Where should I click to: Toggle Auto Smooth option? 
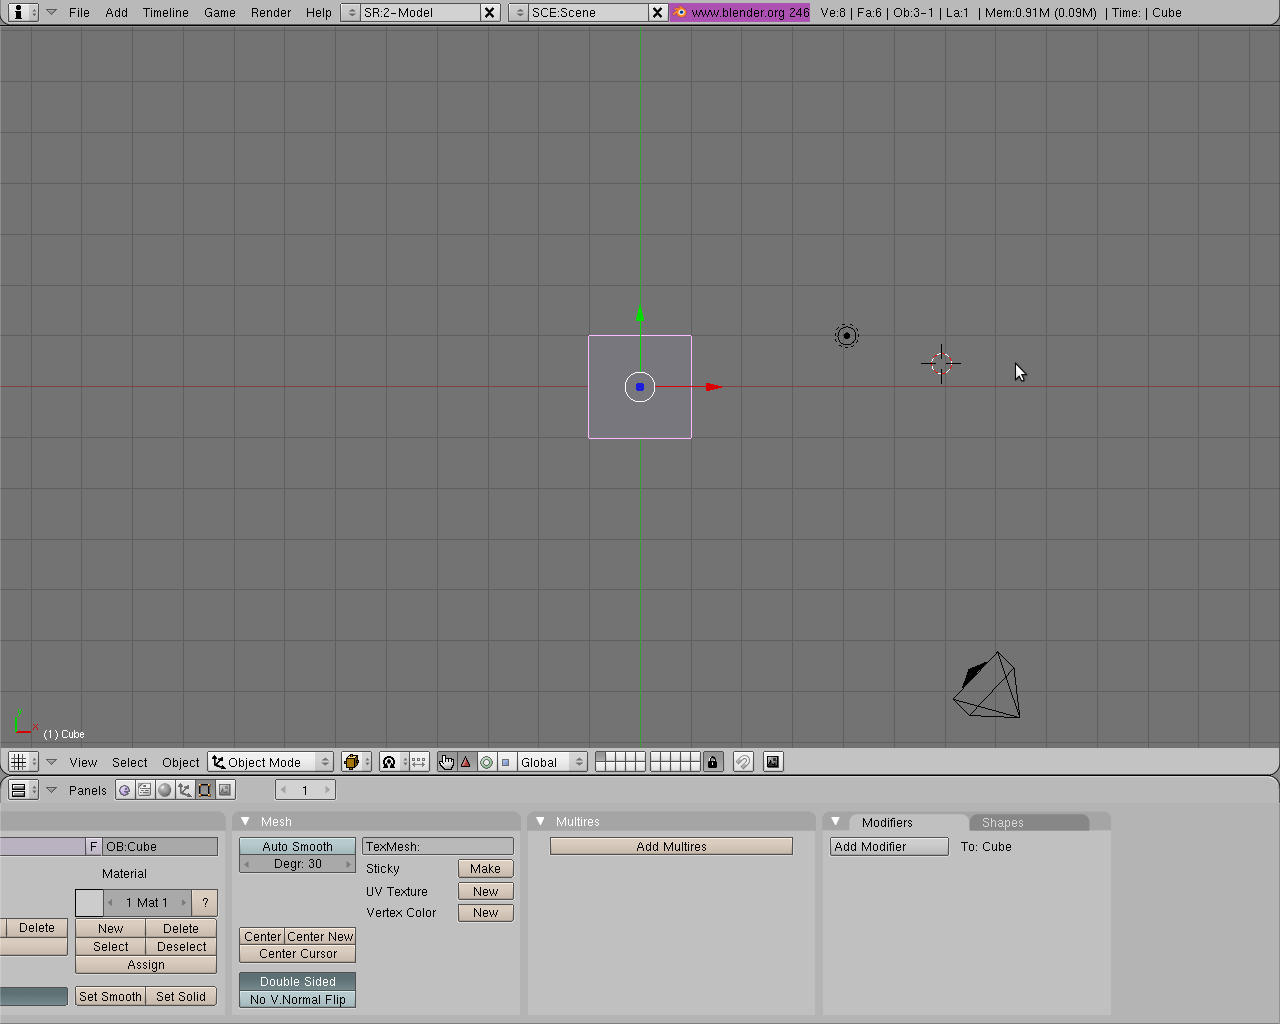click(297, 846)
